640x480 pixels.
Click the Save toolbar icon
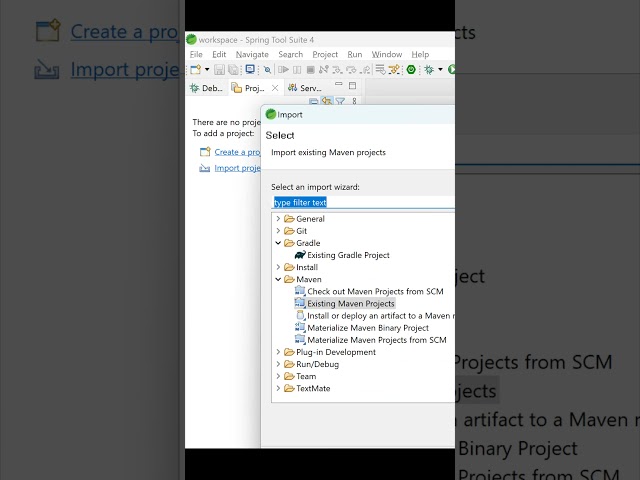[x=219, y=69]
